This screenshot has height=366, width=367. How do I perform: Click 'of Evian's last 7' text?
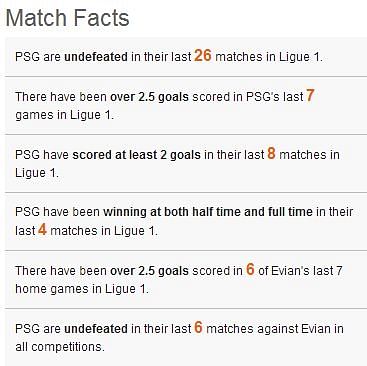point(301,271)
